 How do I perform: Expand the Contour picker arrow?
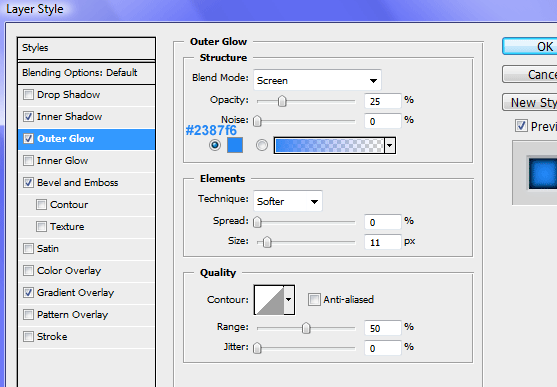(x=289, y=300)
